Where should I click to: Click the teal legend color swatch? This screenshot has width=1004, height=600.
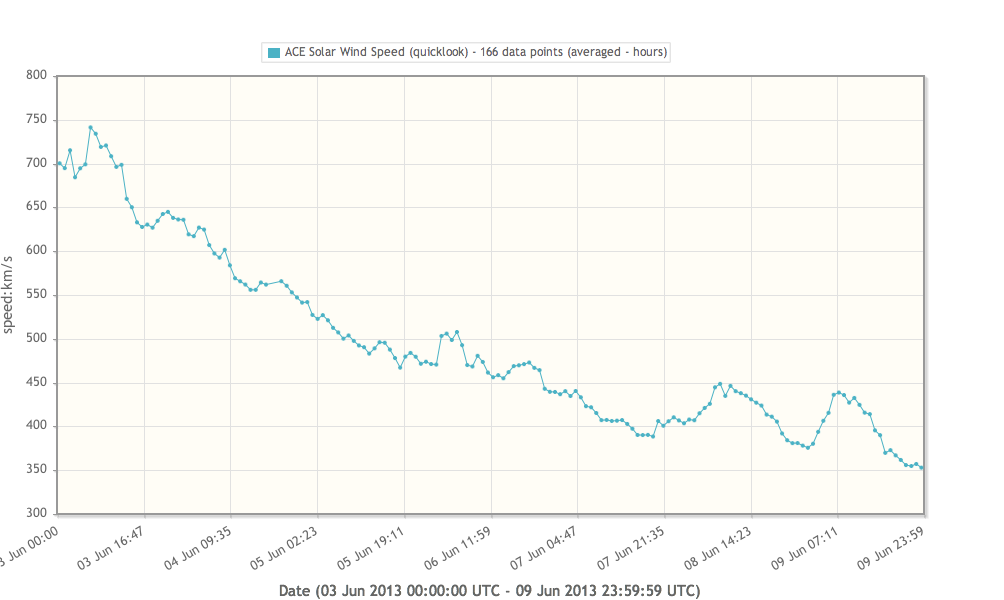(x=274, y=52)
